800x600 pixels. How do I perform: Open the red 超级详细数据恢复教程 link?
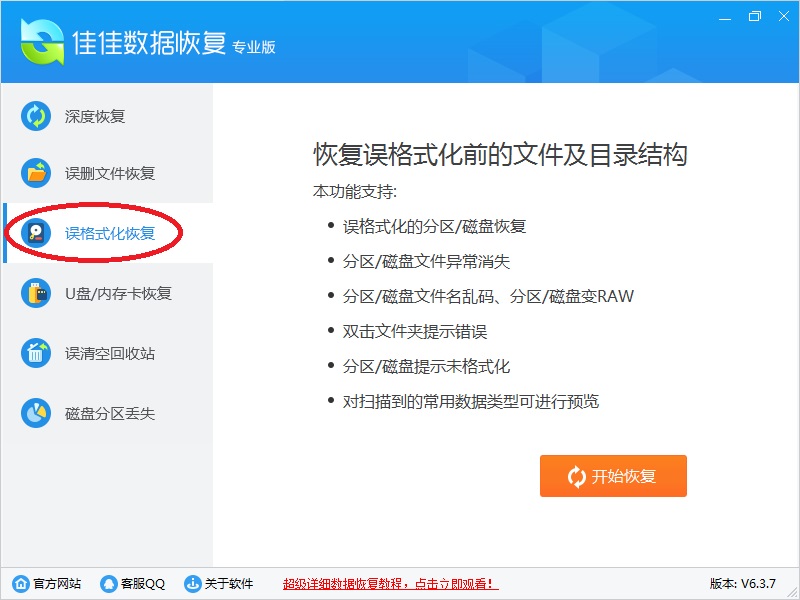coord(391,583)
